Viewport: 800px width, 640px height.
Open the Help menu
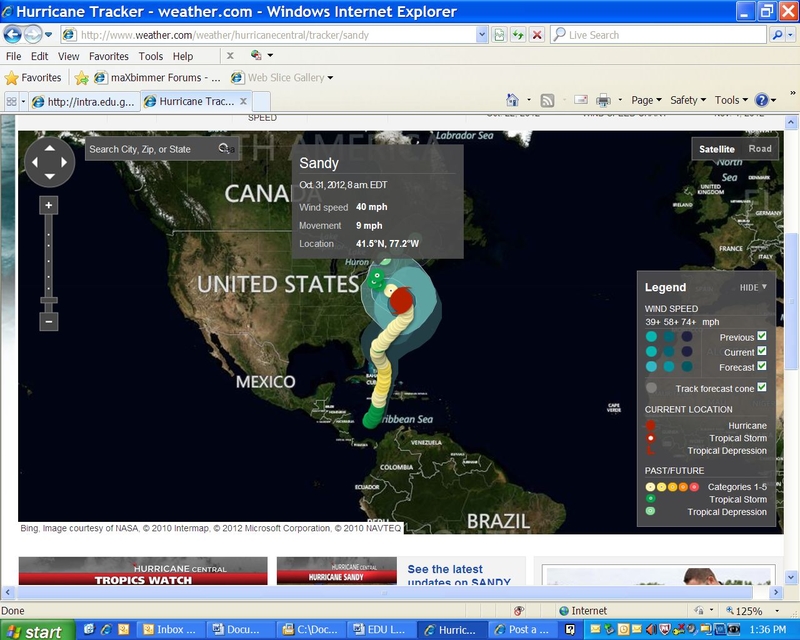point(183,56)
